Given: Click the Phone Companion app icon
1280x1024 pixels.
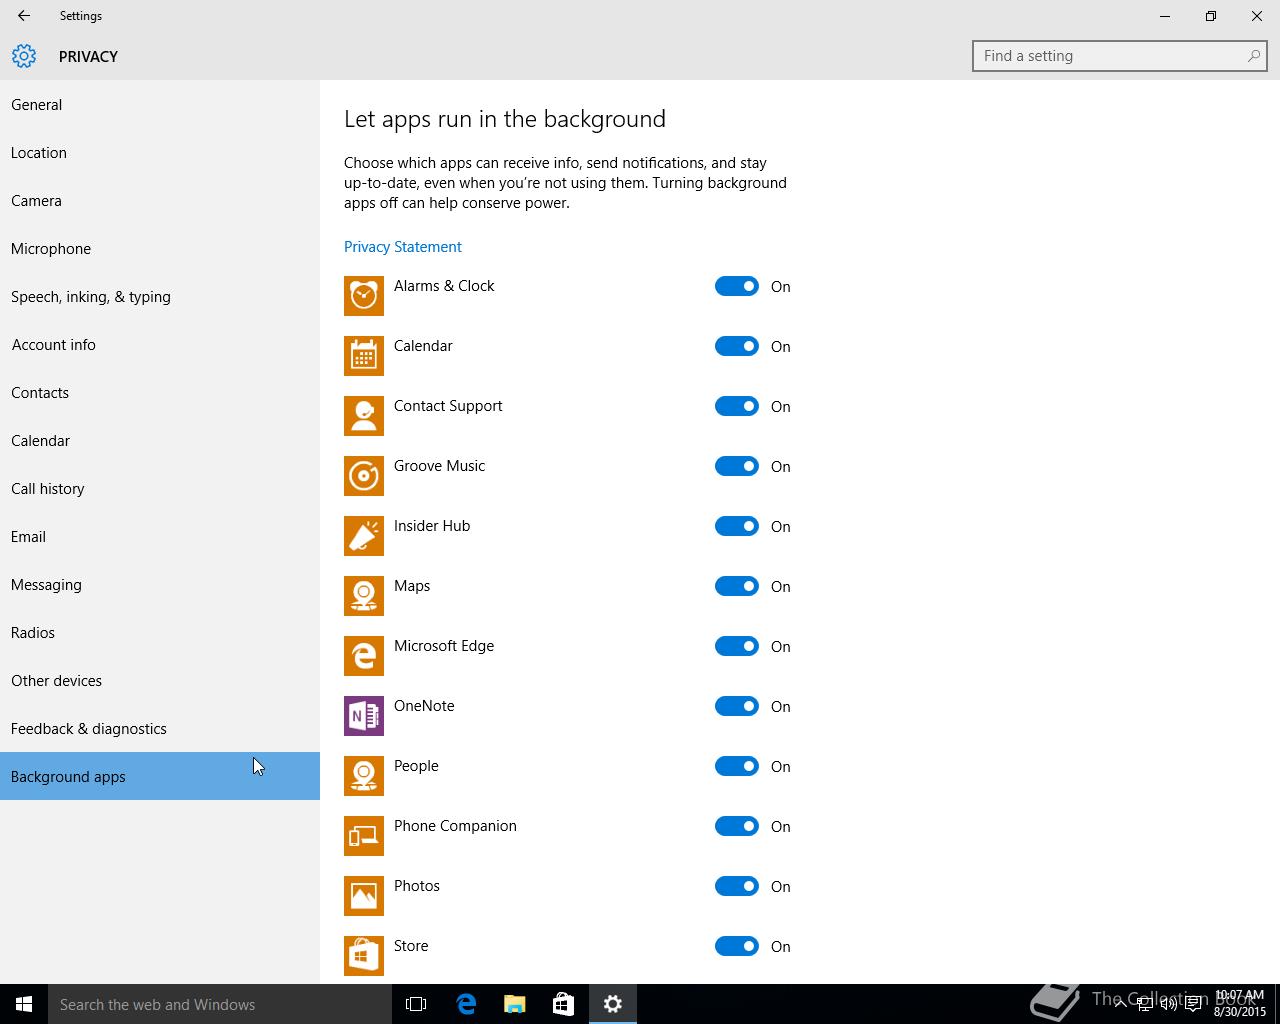Looking at the screenshot, I should click(x=364, y=836).
